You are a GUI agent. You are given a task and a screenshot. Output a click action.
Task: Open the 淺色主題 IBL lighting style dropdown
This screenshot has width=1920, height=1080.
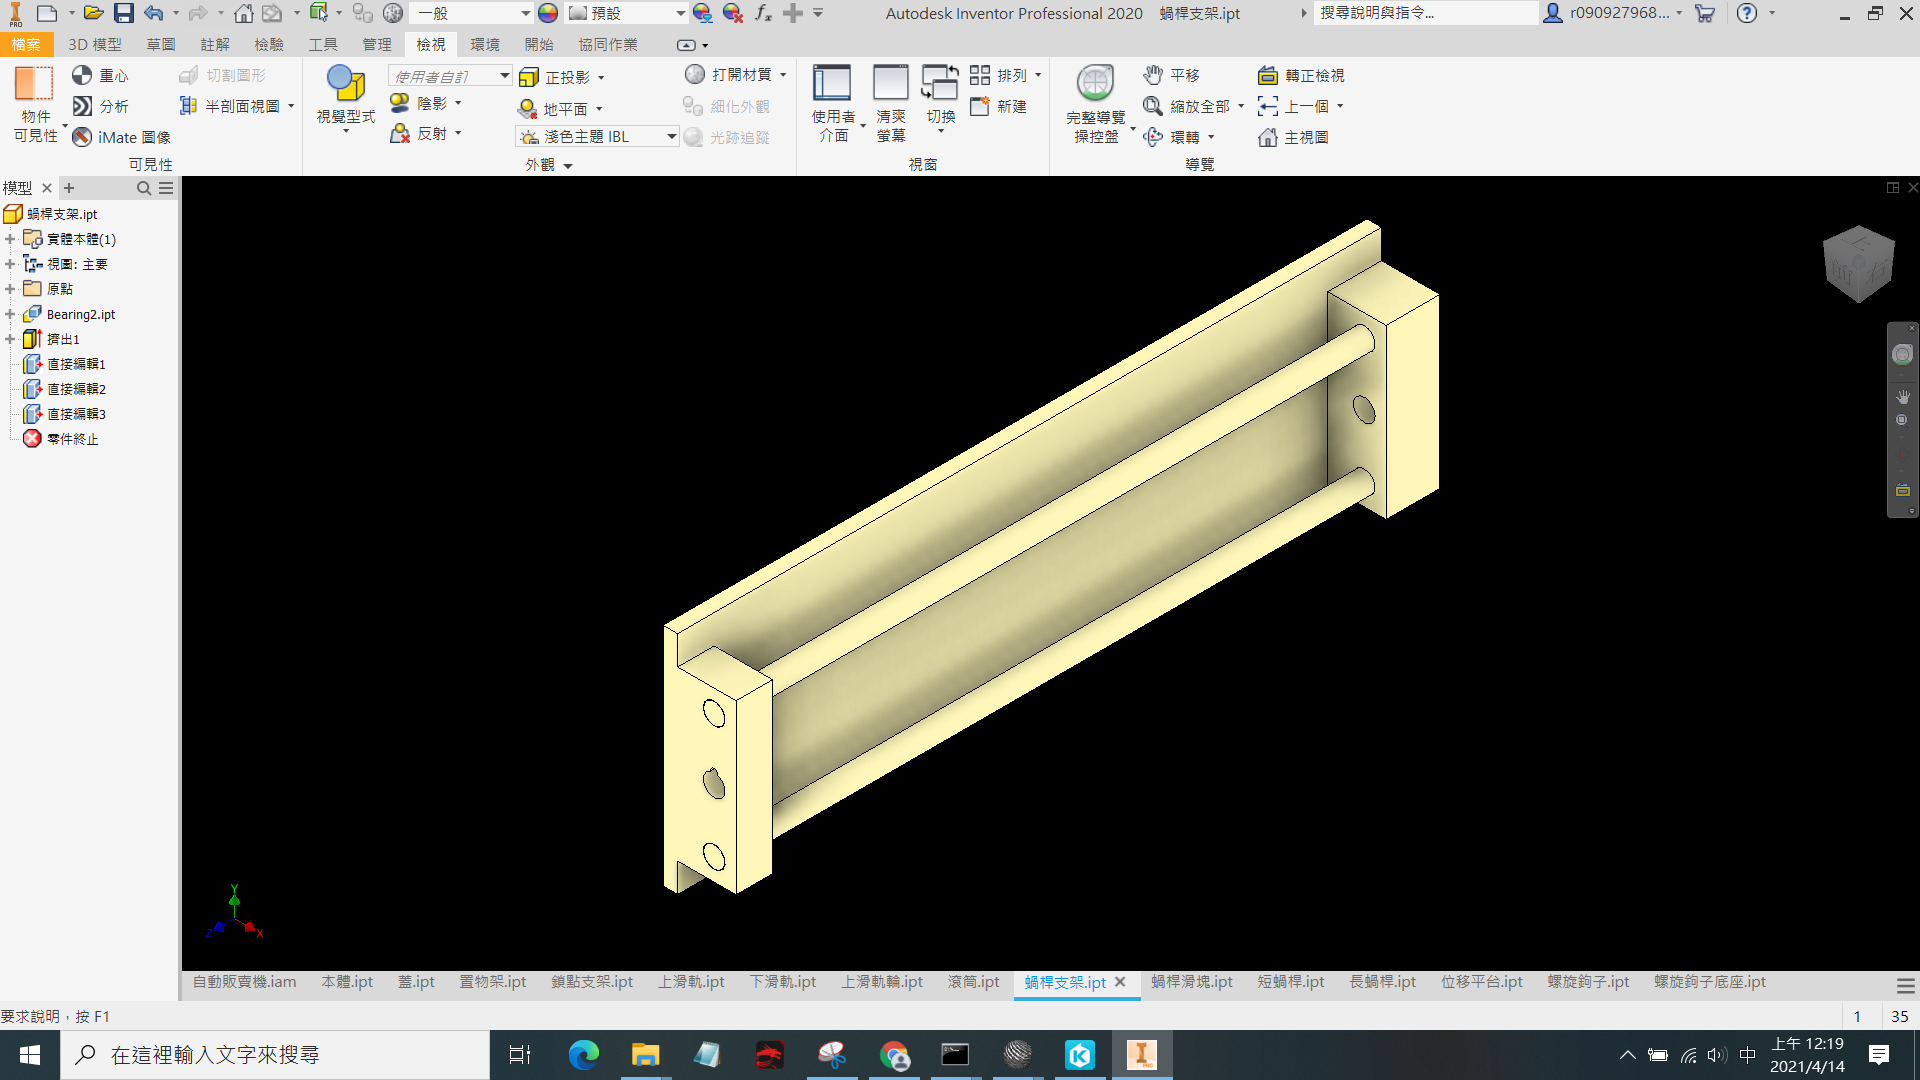[671, 137]
